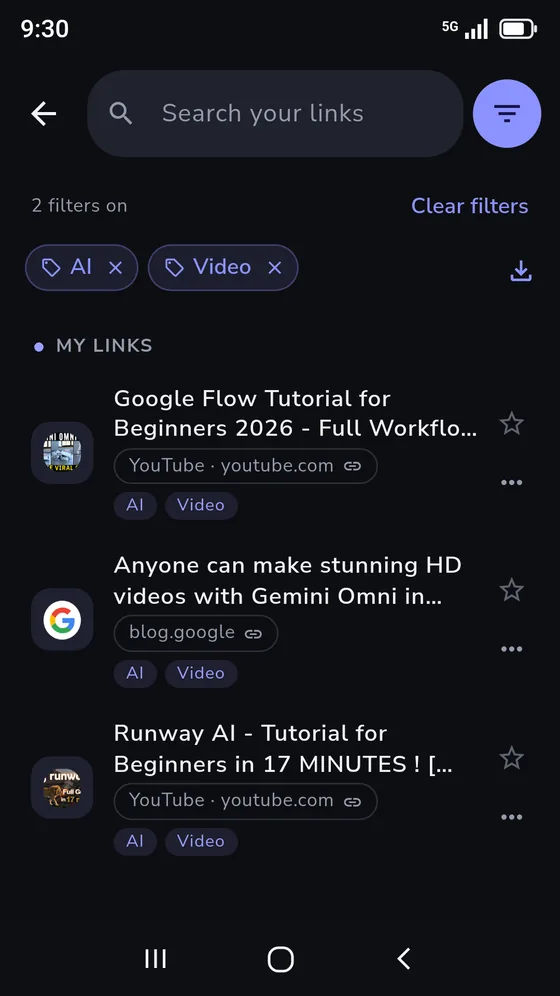Tap the Google logo thumbnail

click(62, 619)
